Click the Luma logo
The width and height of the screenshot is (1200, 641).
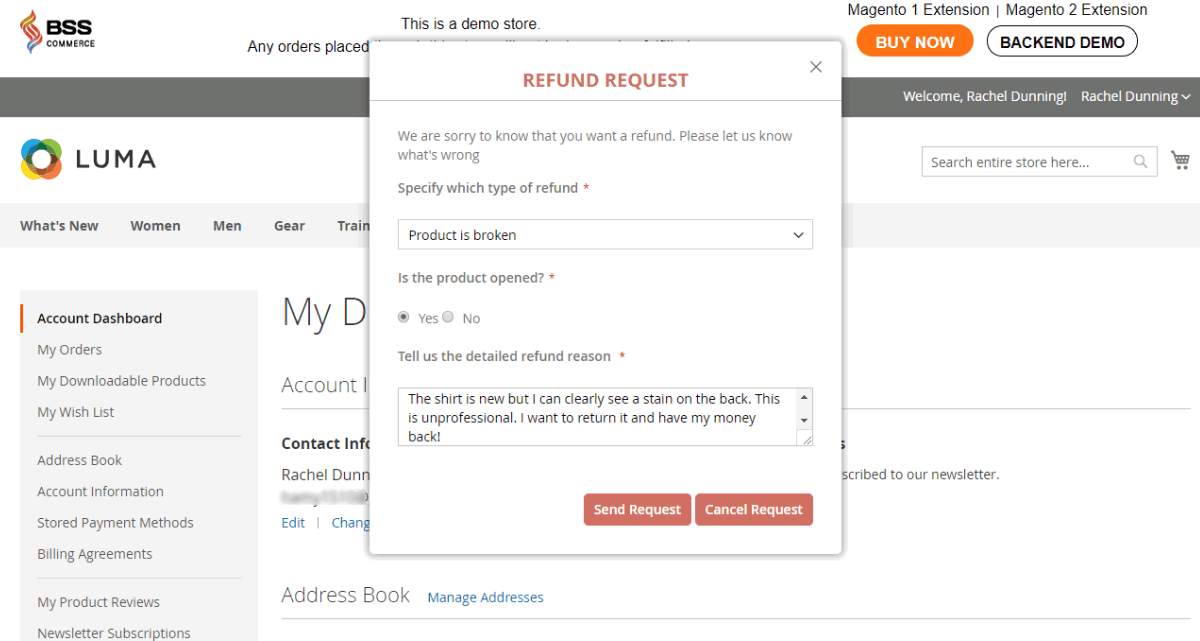click(88, 159)
